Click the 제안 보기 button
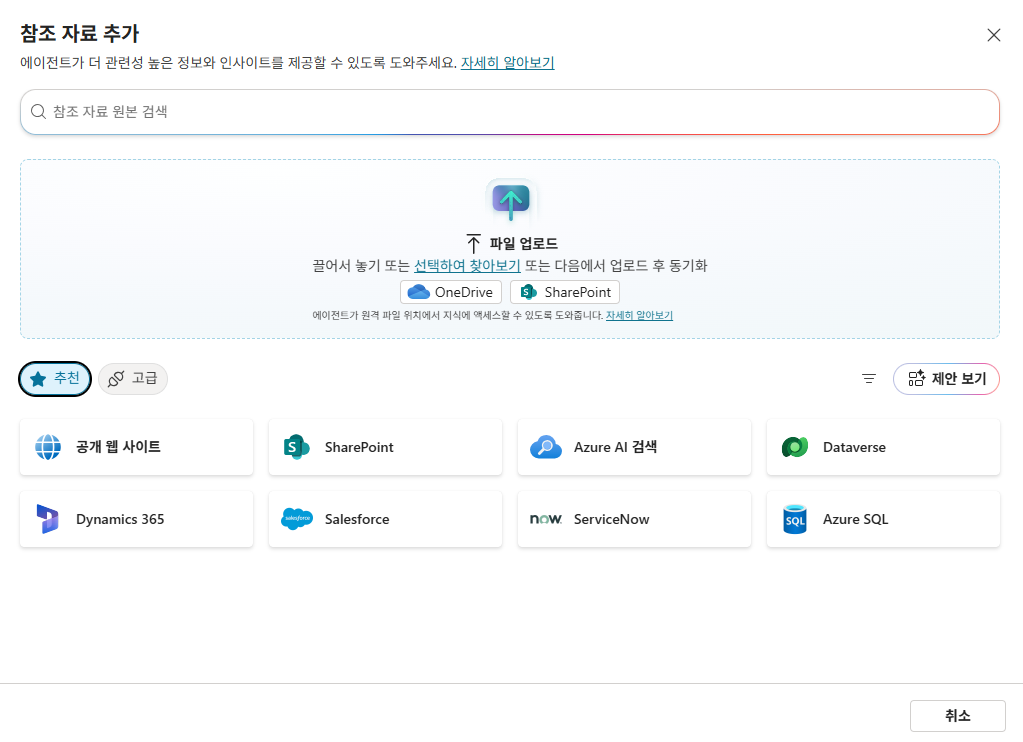This screenshot has height=742, width=1023. click(x=946, y=379)
